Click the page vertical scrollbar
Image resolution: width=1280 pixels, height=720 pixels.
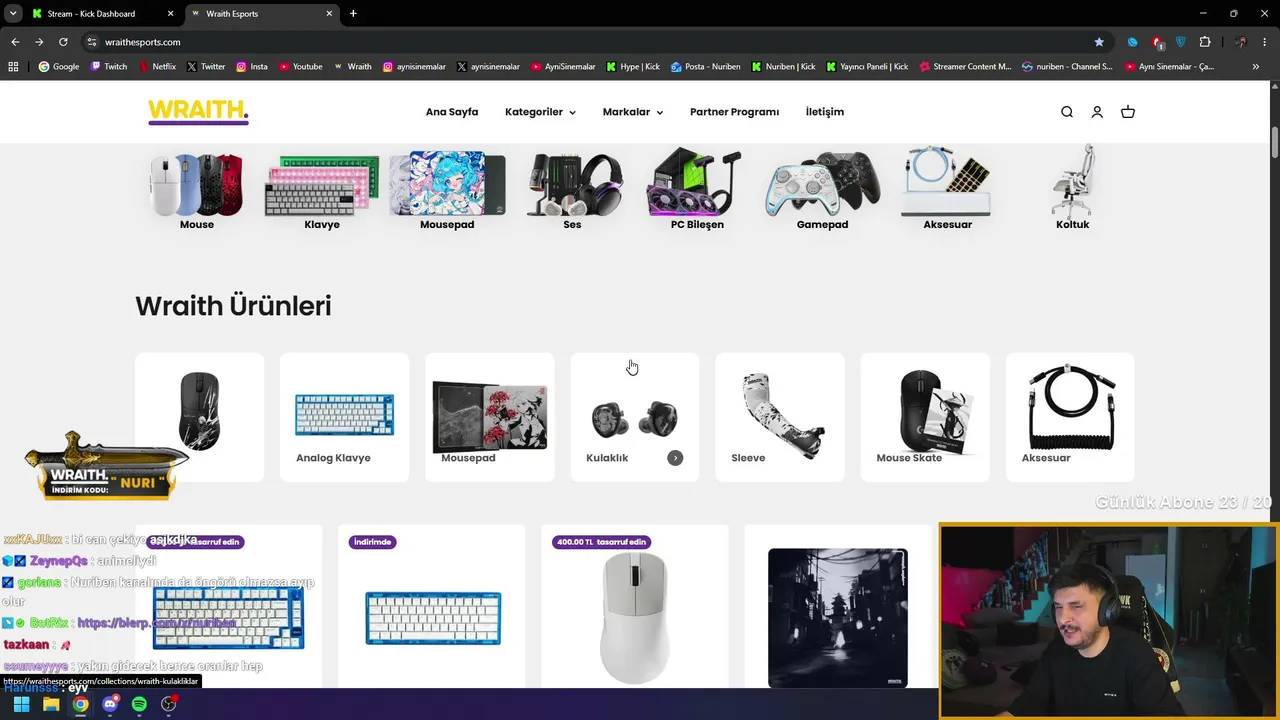click(x=1275, y=140)
